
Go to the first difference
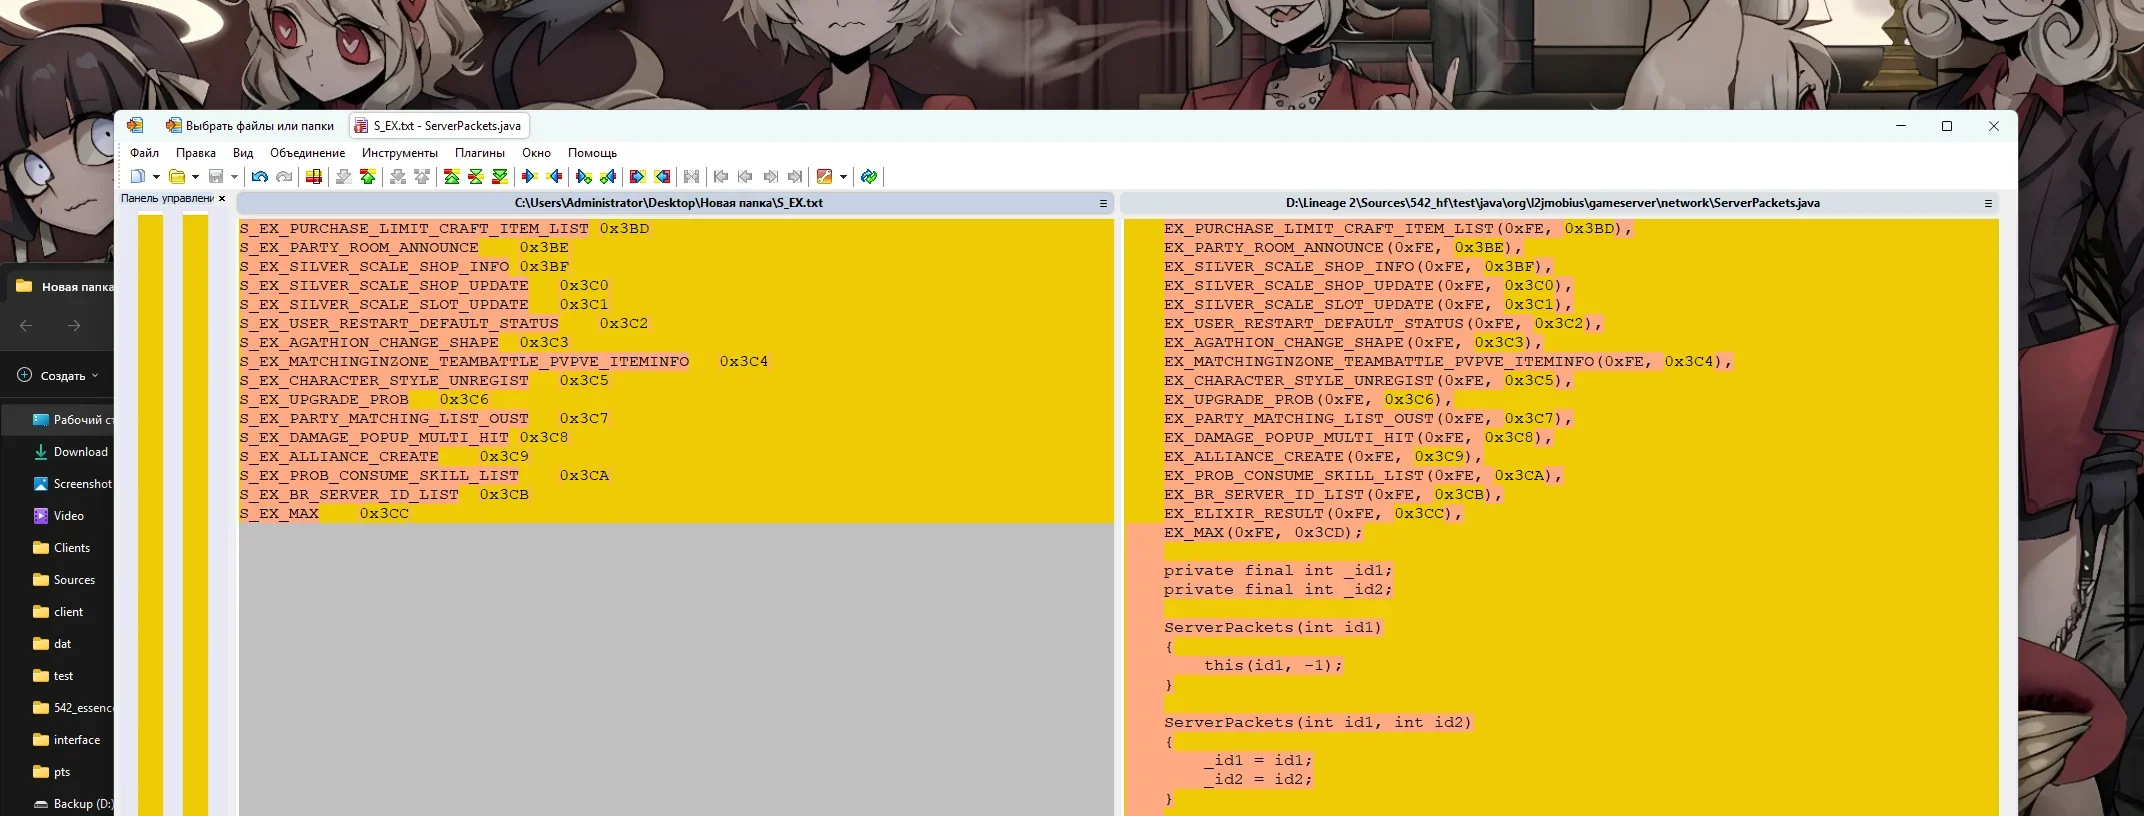pos(452,177)
